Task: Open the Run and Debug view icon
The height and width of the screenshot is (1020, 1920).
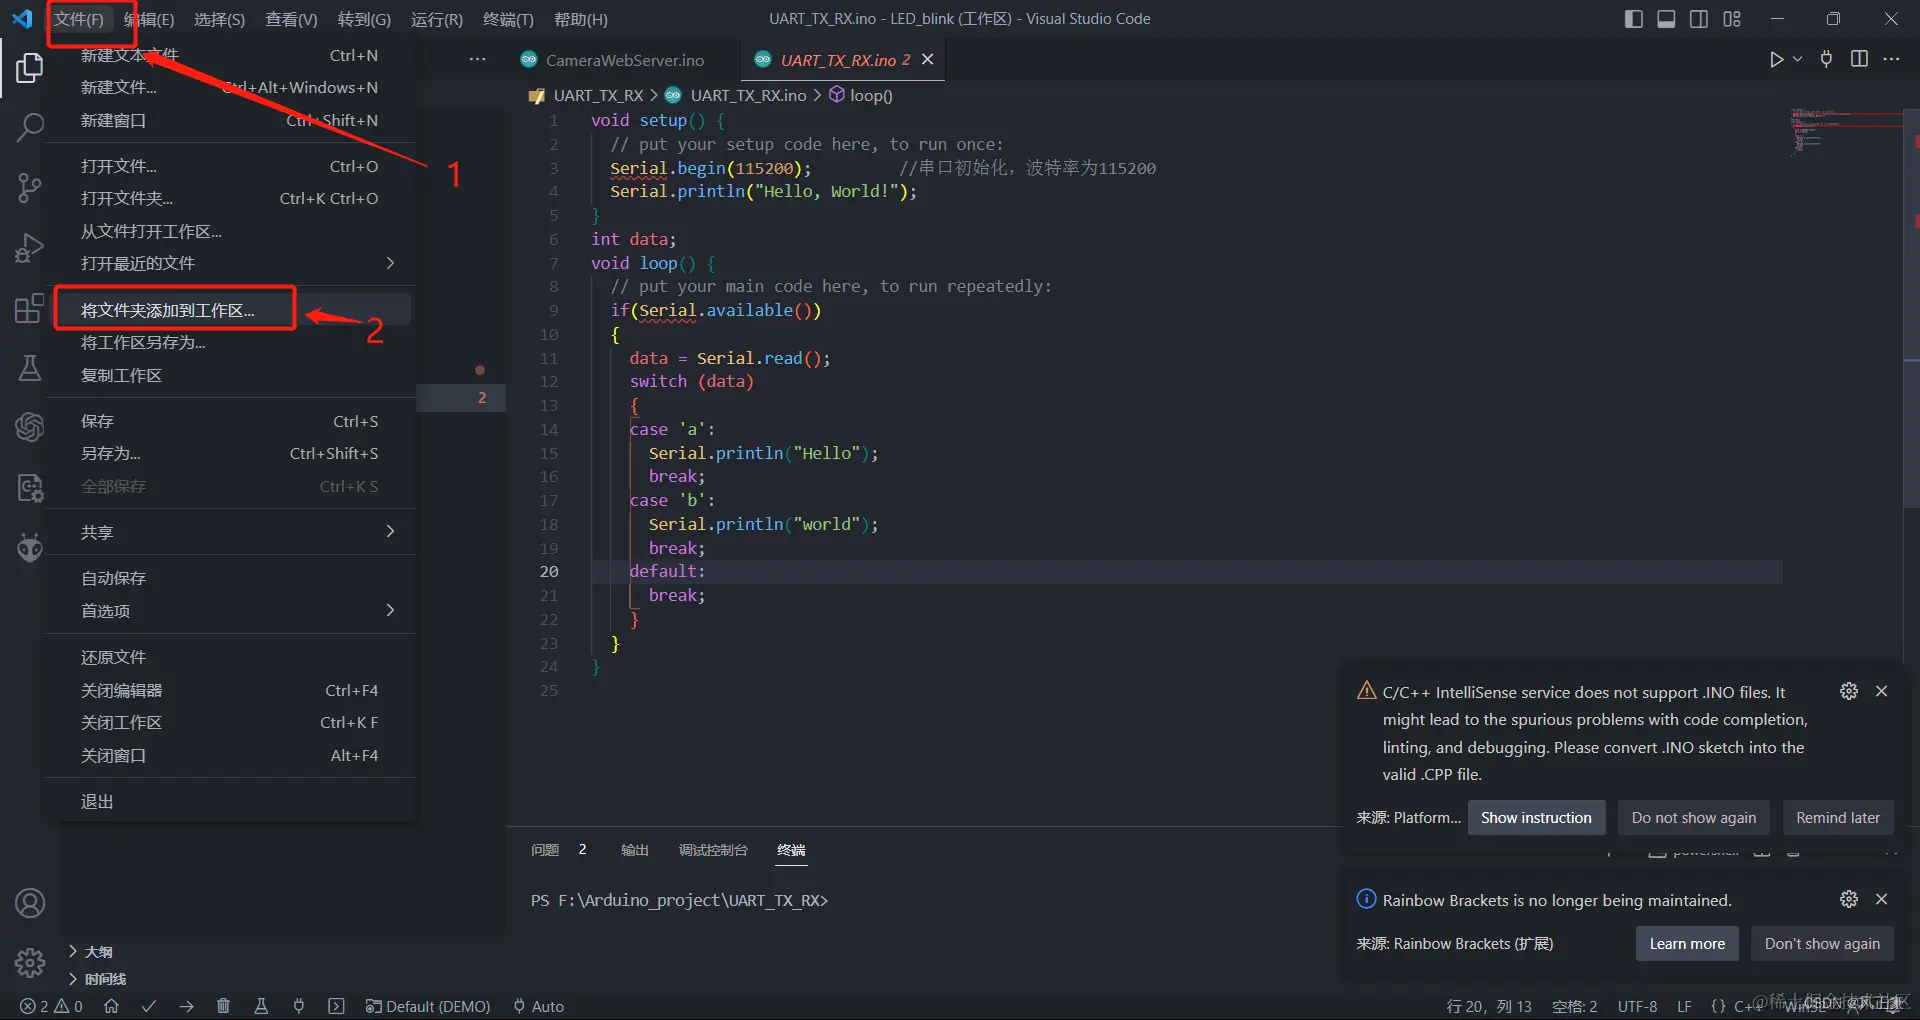Action: 30,247
